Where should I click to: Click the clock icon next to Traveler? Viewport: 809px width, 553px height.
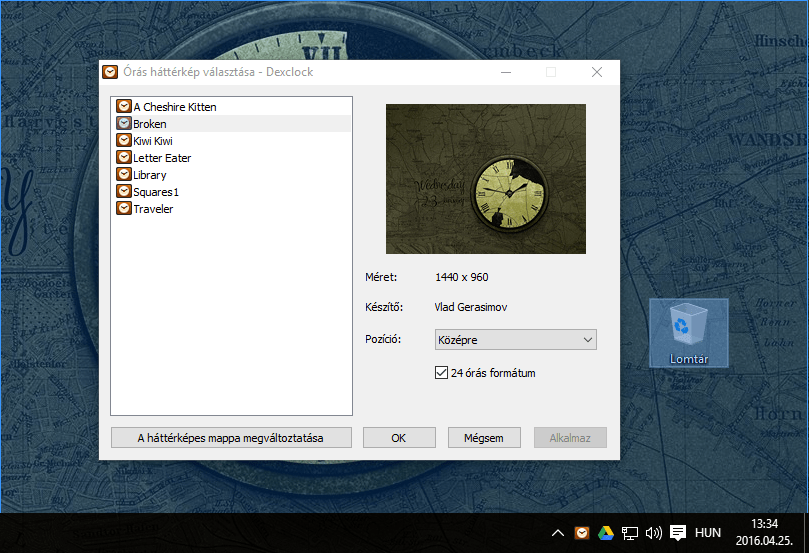pyautogui.click(x=124, y=208)
